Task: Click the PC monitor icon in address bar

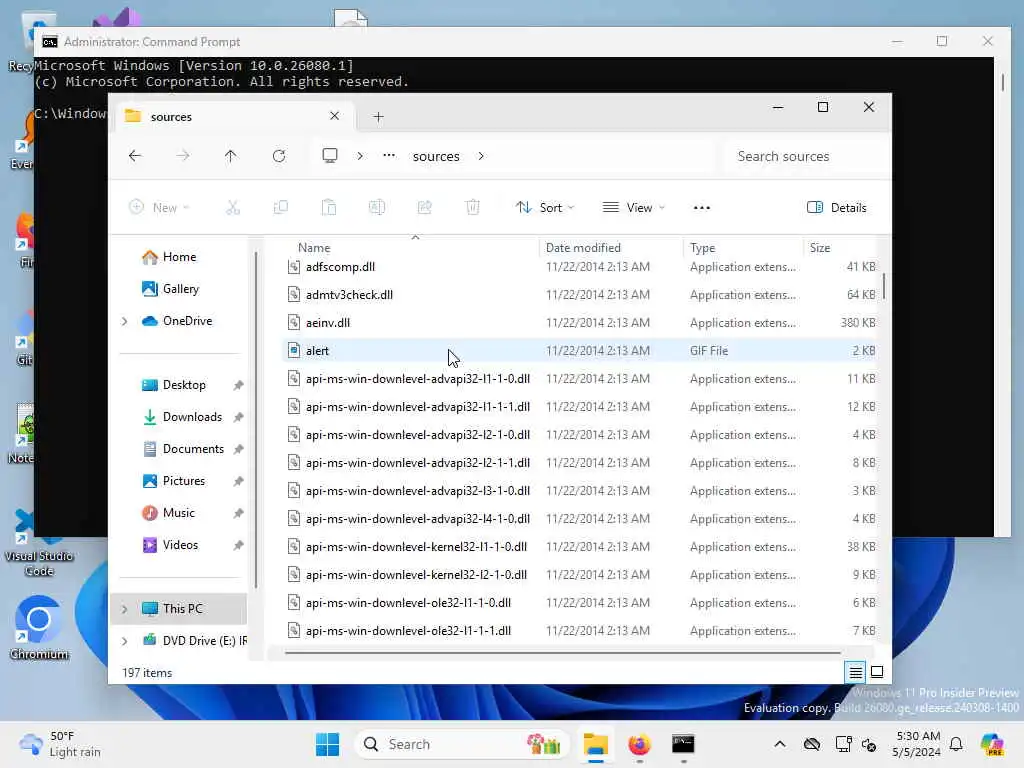Action: [330, 155]
